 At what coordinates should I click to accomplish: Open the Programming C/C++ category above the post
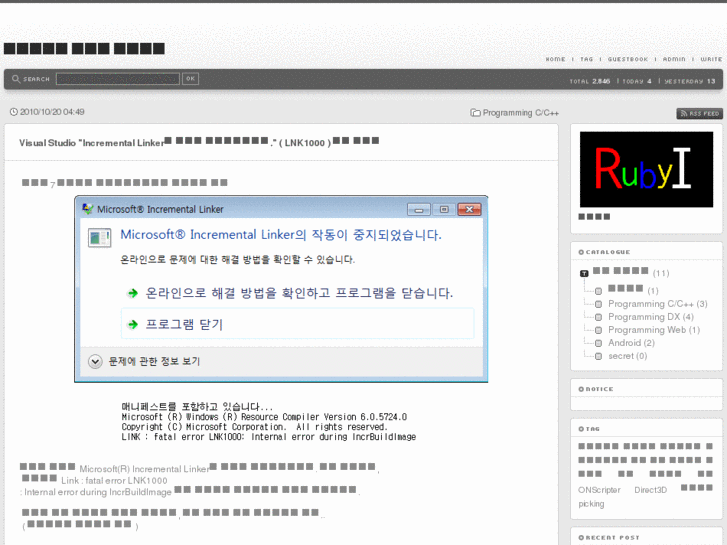pos(521,113)
